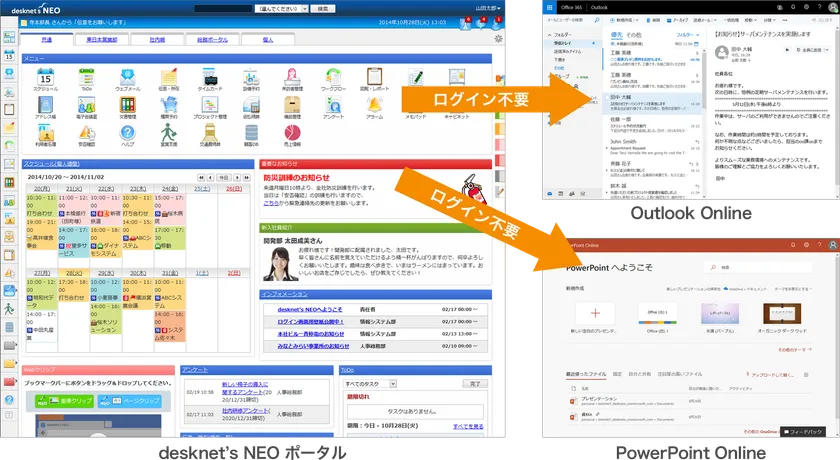Click the 完了 button in ToDo
Image resolution: width=840 pixels, height=460 pixels.
475,383
